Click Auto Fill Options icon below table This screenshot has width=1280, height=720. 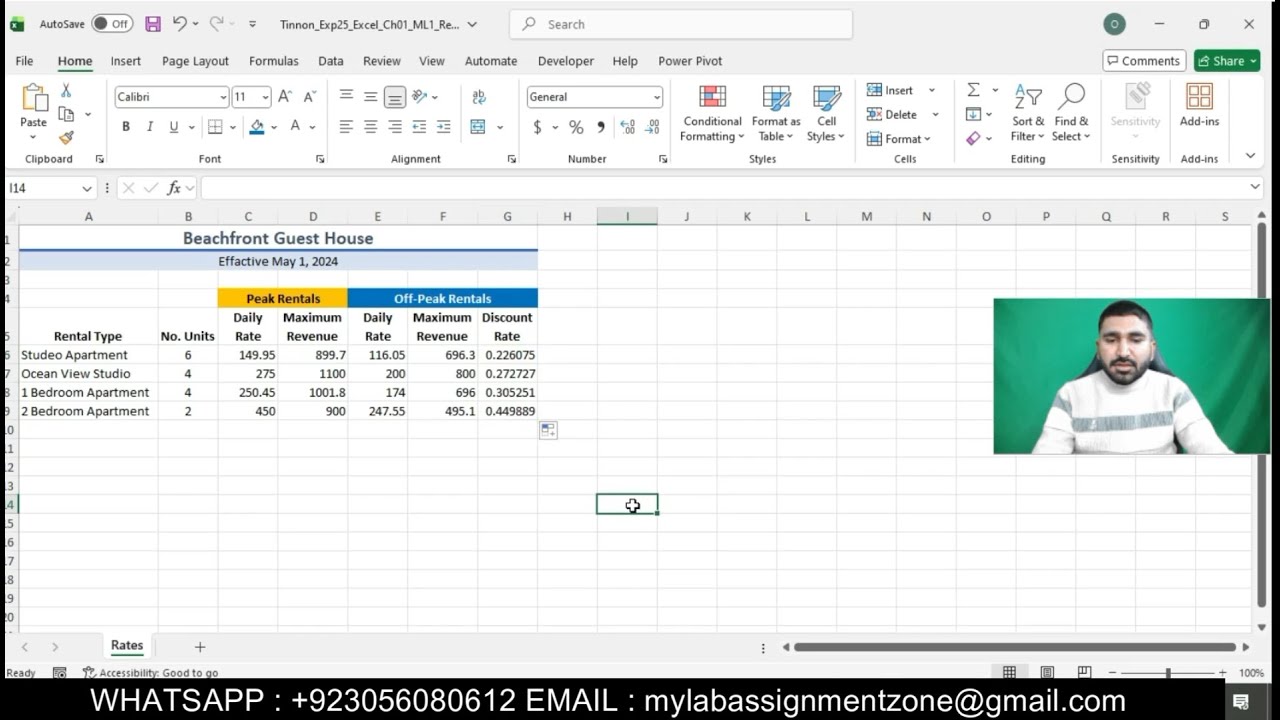coord(548,430)
